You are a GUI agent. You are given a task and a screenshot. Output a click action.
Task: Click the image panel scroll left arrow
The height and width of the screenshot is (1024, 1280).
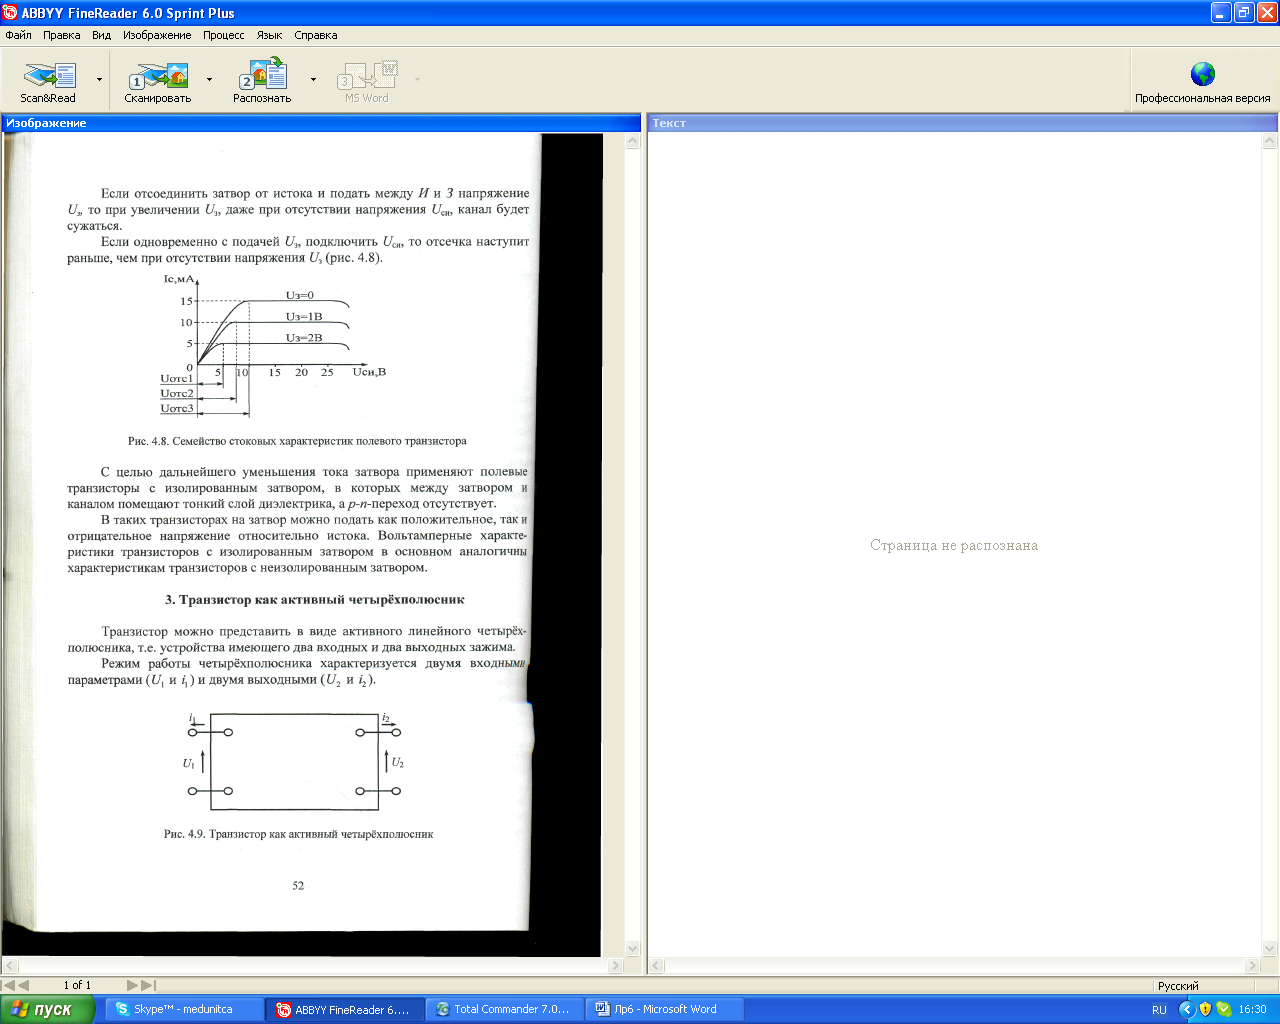[x=10, y=966]
